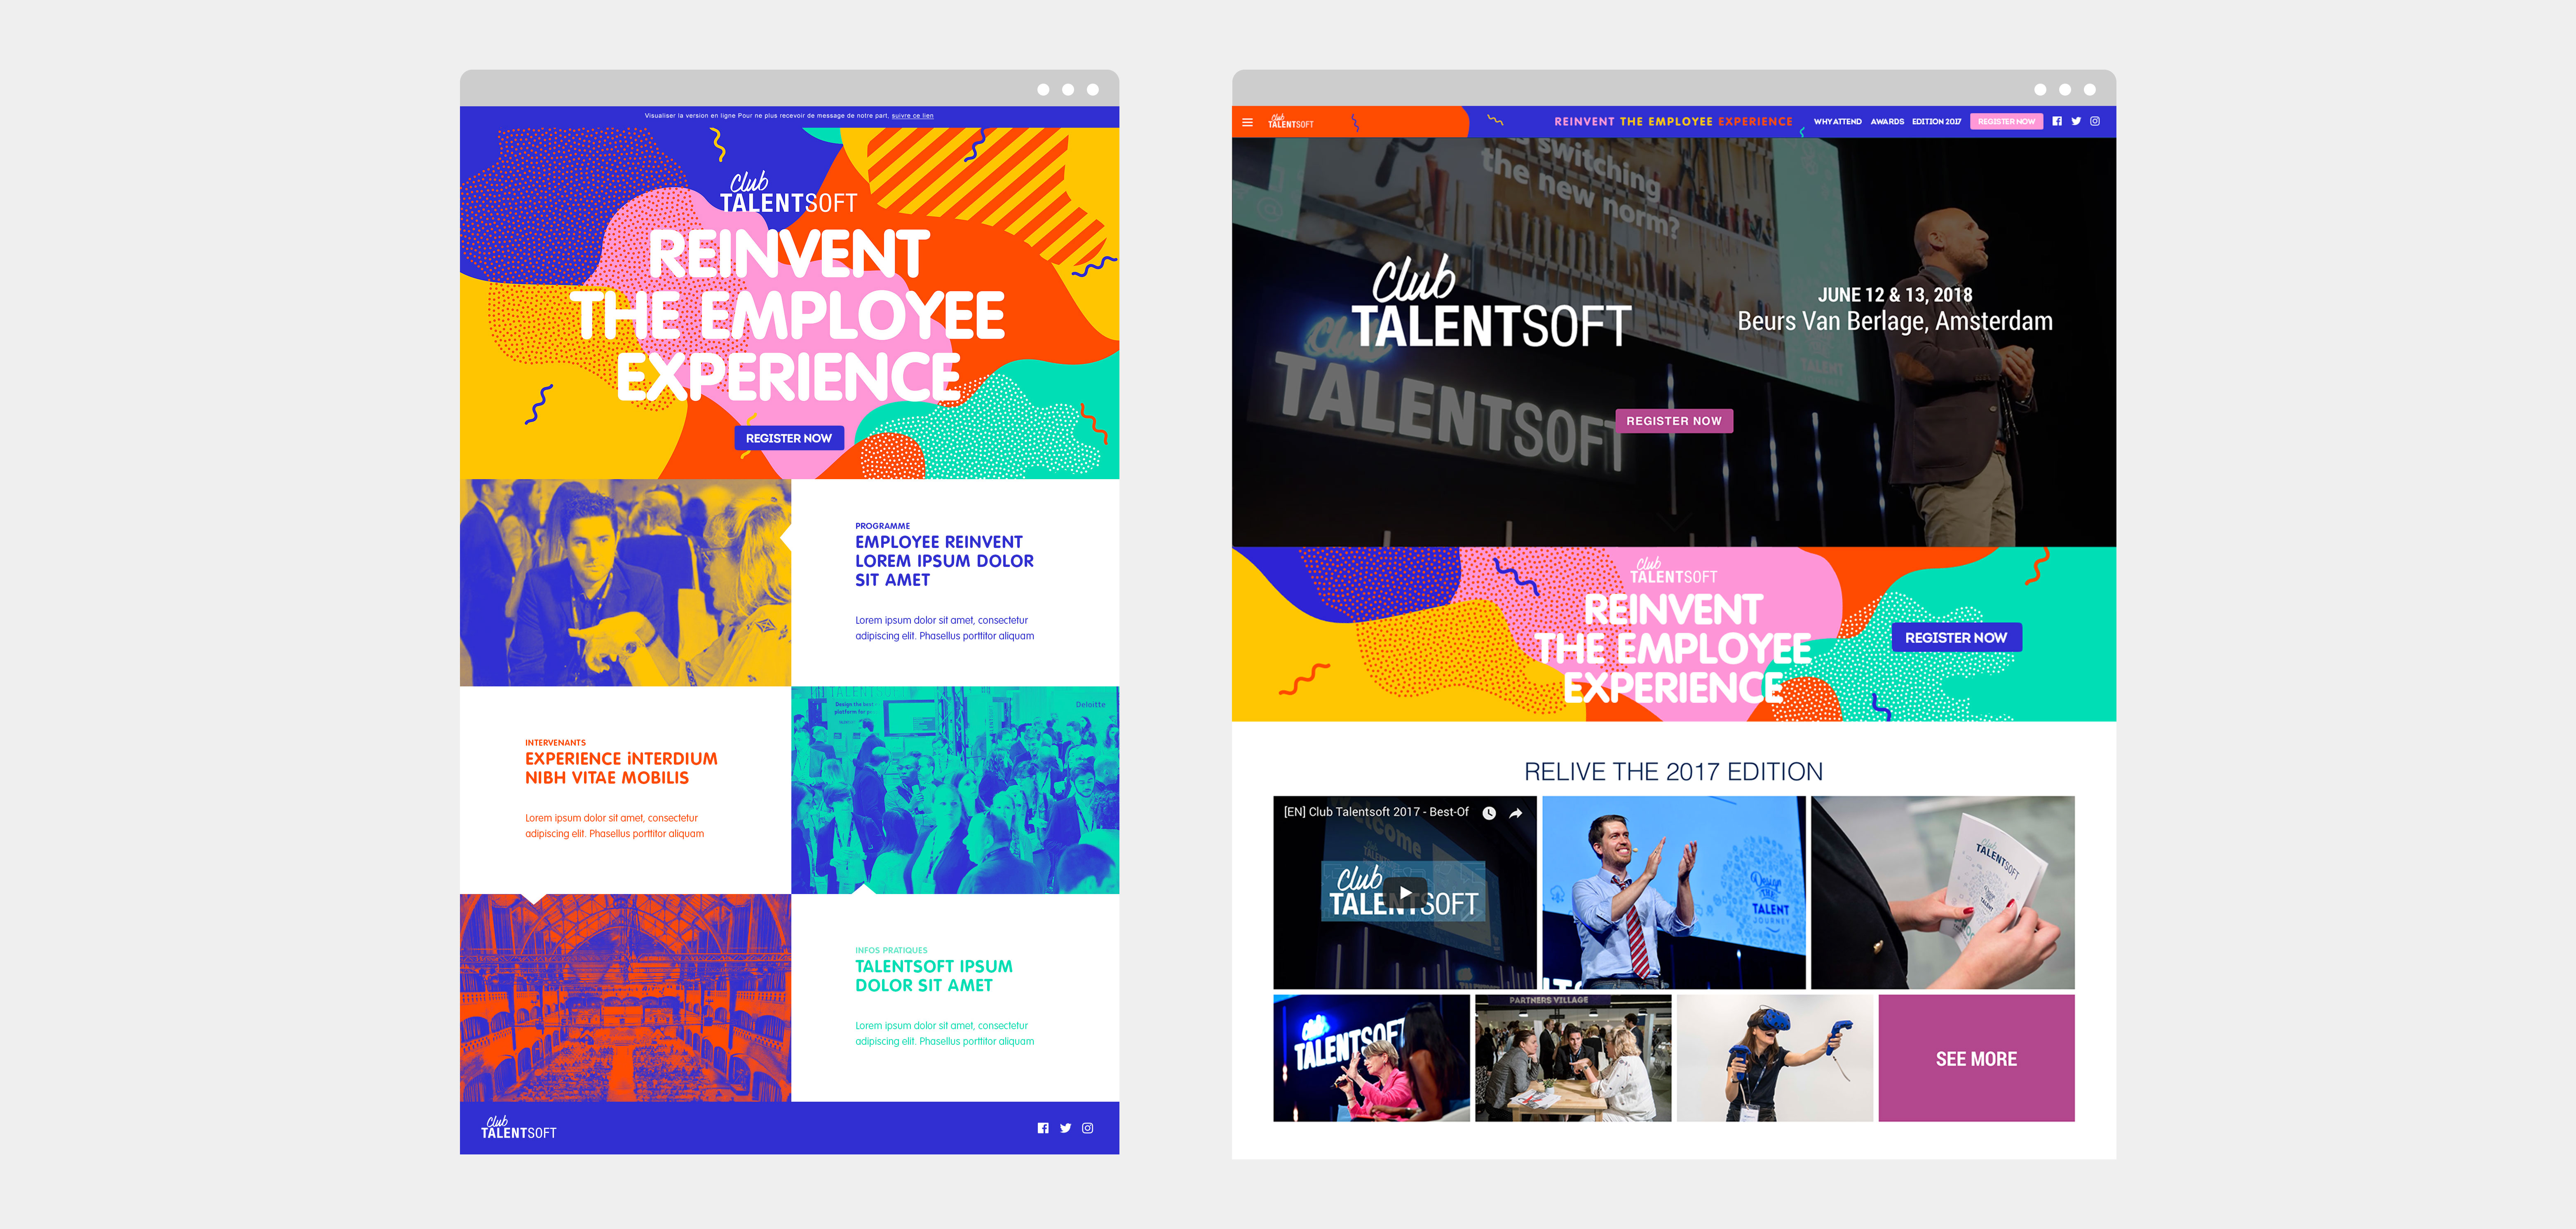Click the Club Talentsoft logo in the orange header

pyautogui.click(x=1290, y=121)
